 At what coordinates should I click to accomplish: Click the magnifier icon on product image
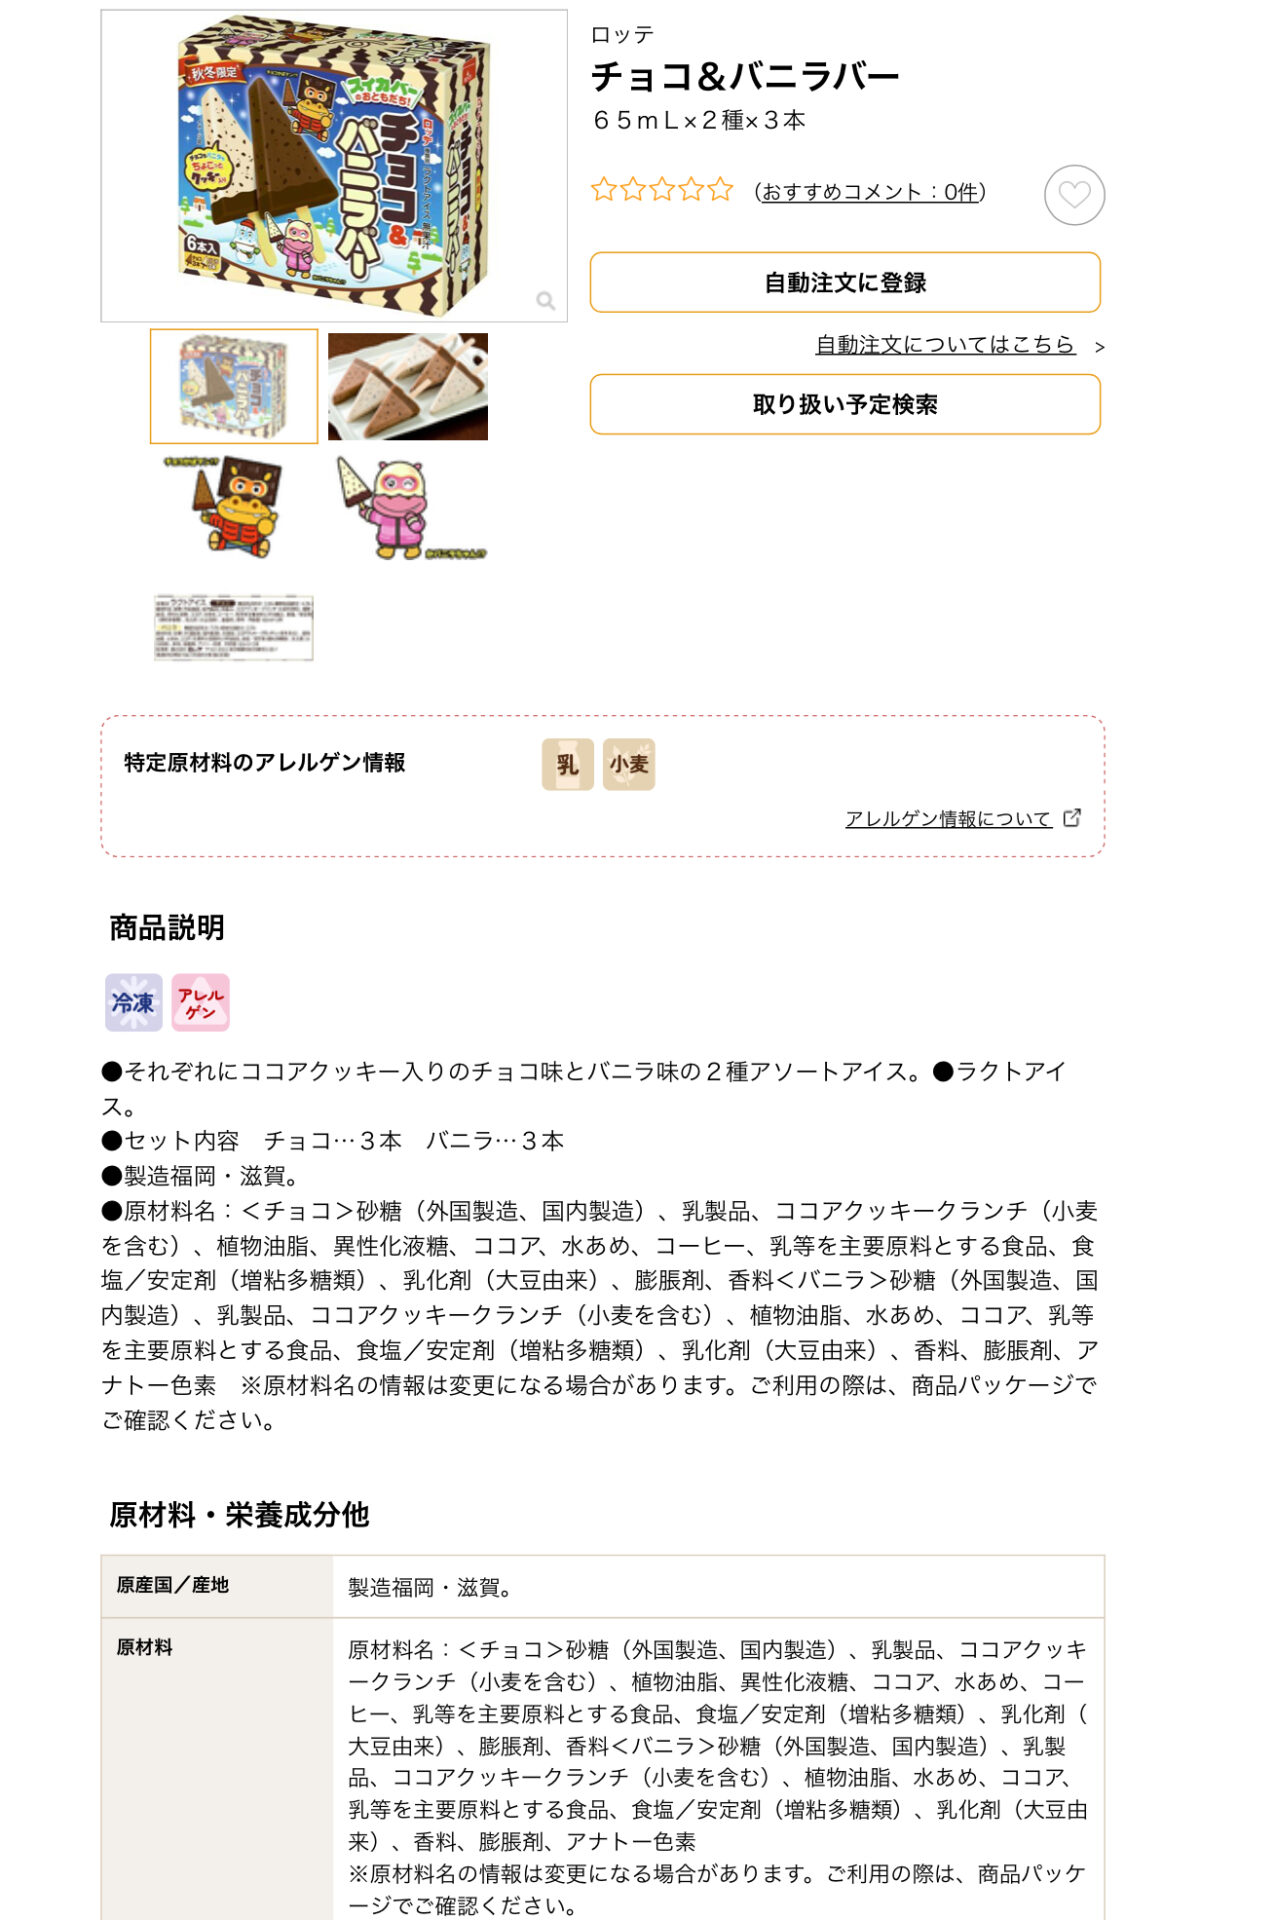coord(545,301)
